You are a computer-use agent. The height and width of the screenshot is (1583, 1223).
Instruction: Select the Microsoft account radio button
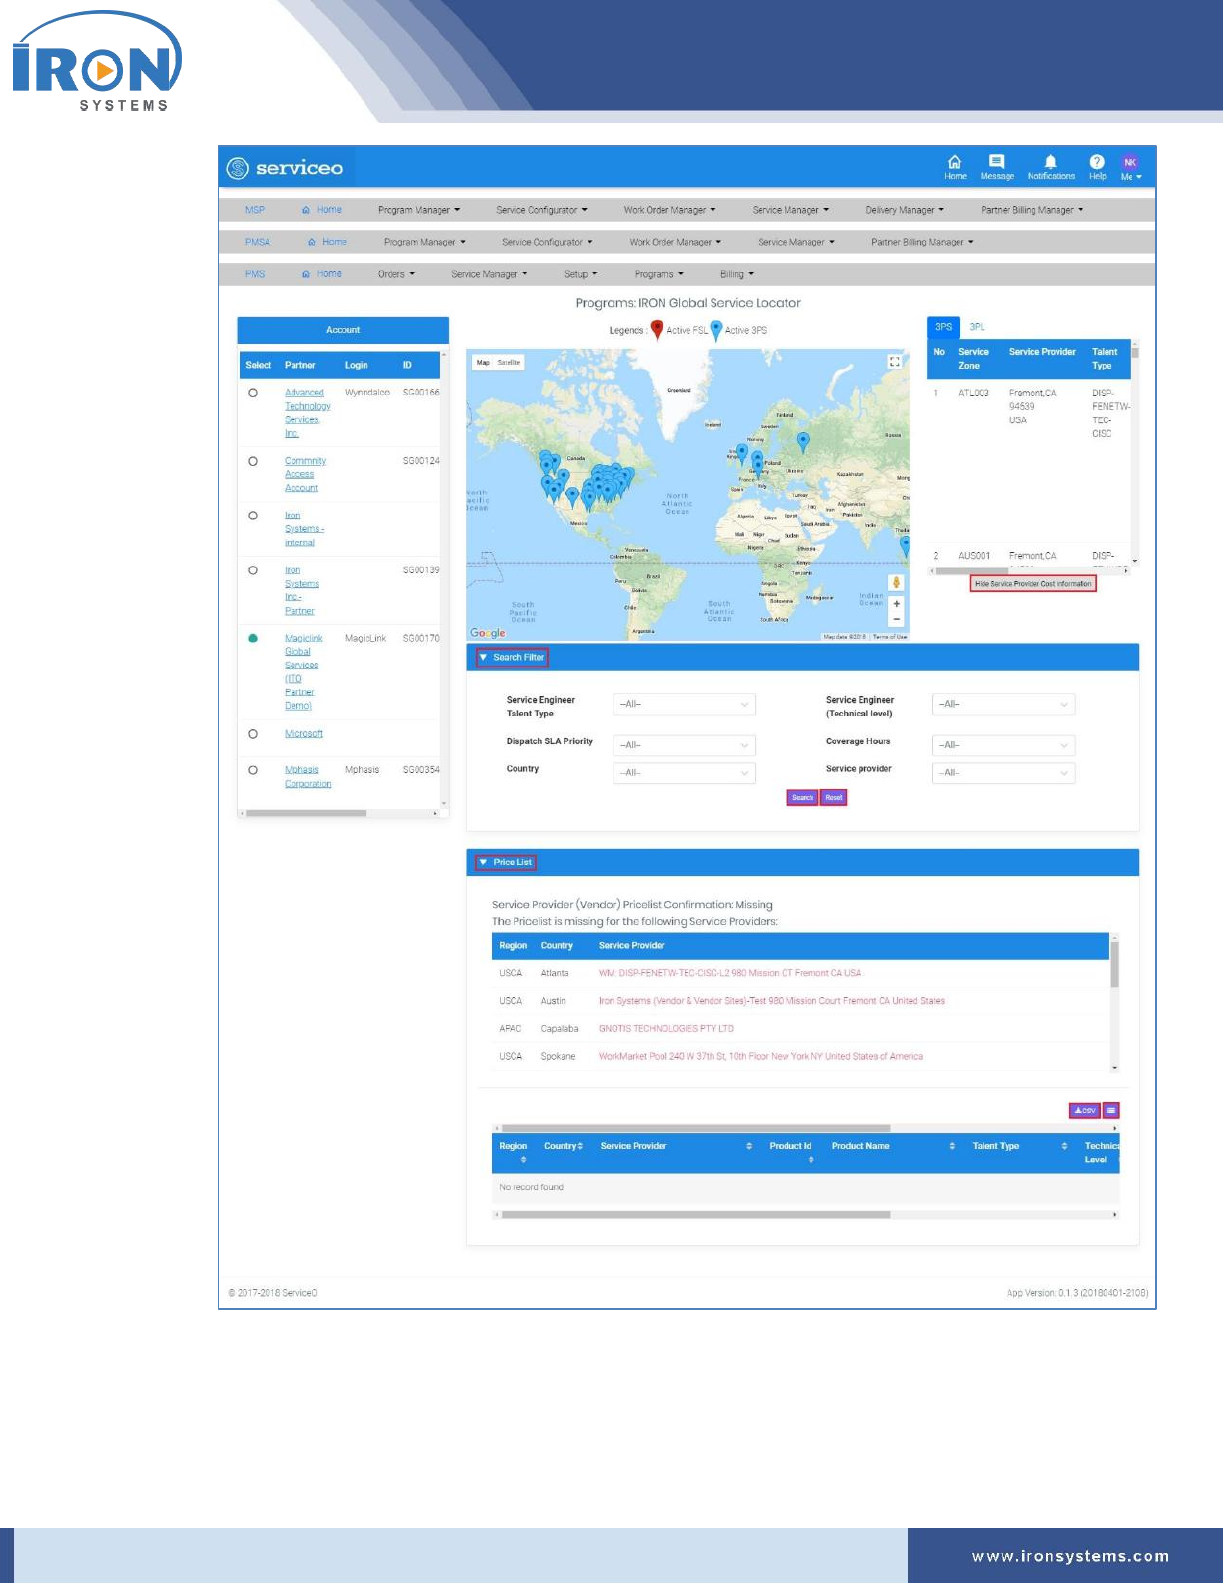click(253, 734)
